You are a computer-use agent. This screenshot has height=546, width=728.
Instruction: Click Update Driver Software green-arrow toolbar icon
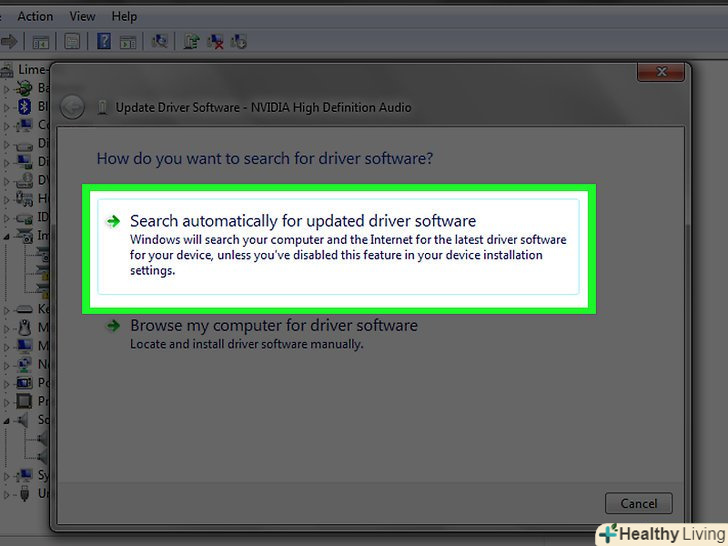(x=191, y=42)
